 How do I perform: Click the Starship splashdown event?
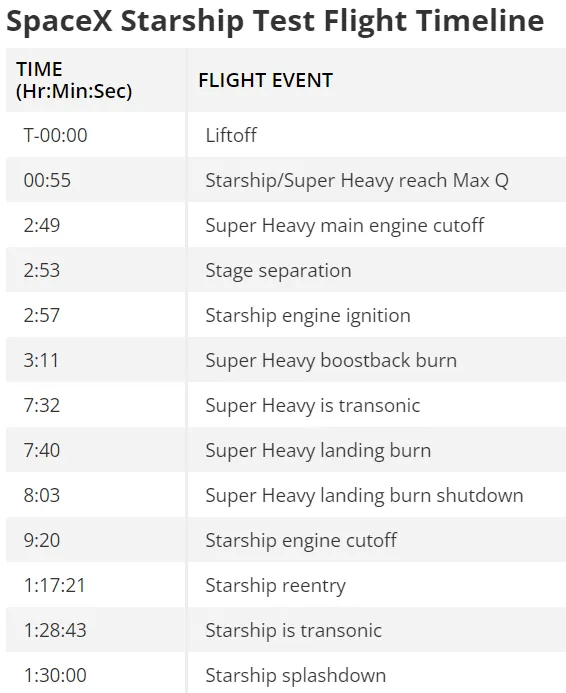click(x=296, y=675)
